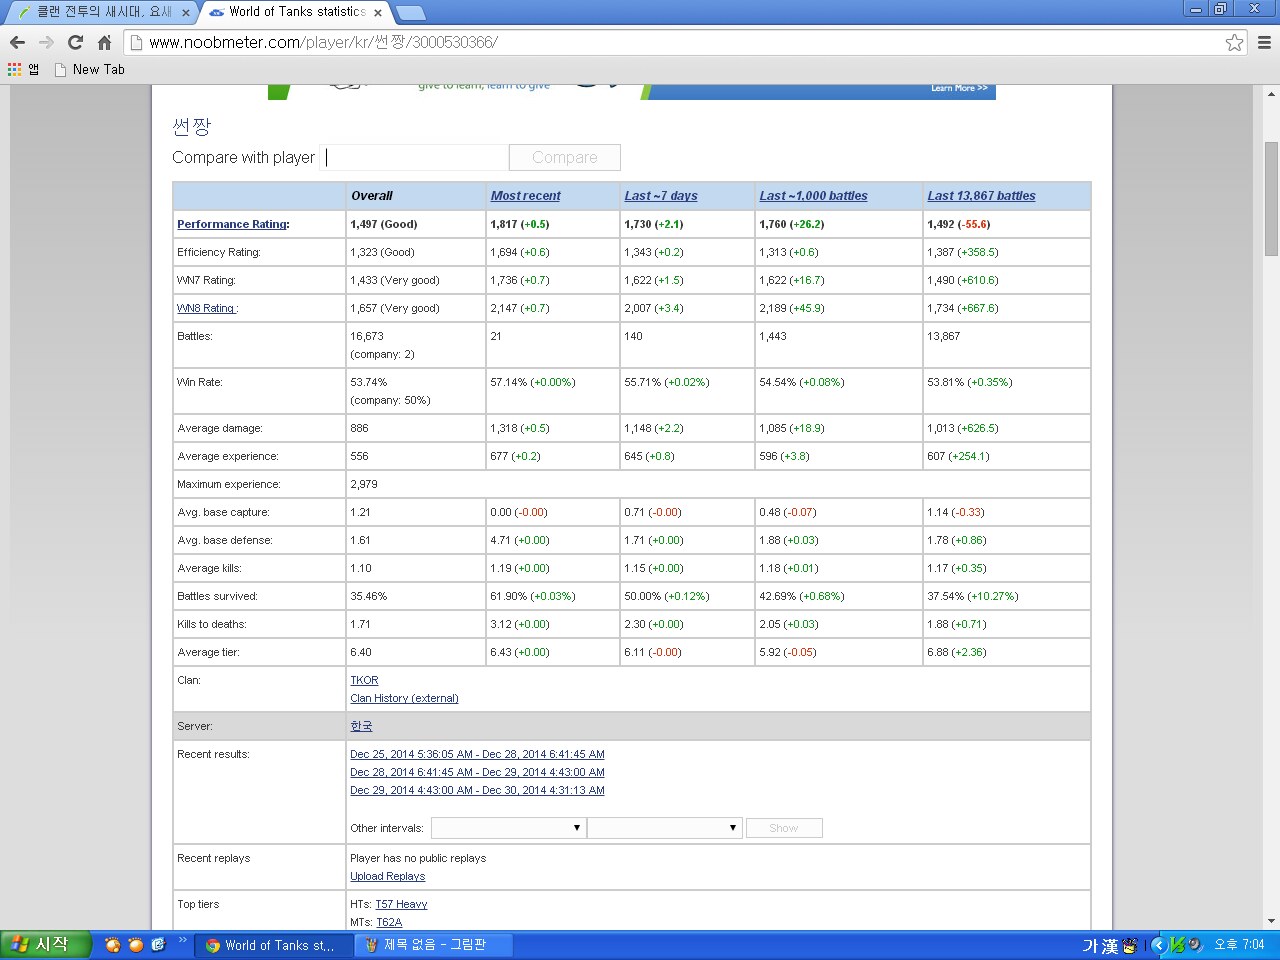Viewport: 1280px width, 960px height.
Task: Reload the current page
Action: point(75,42)
